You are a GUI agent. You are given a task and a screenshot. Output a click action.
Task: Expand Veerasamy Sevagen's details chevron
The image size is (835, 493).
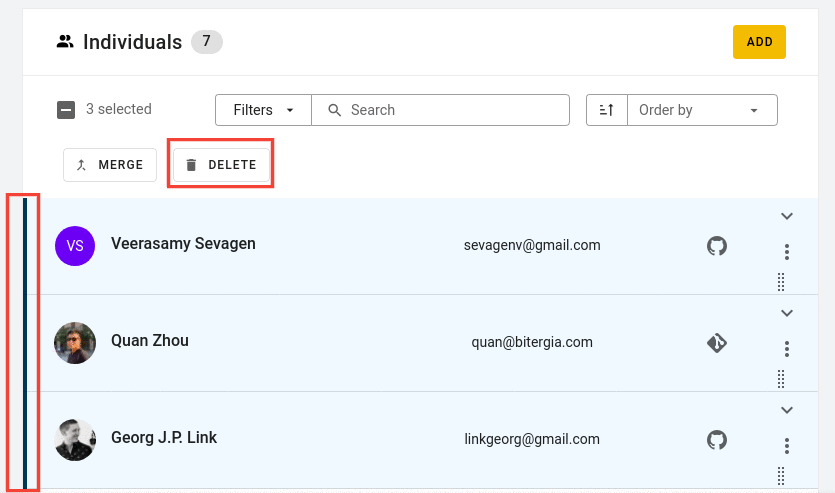pyautogui.click(x=787, y=216)
